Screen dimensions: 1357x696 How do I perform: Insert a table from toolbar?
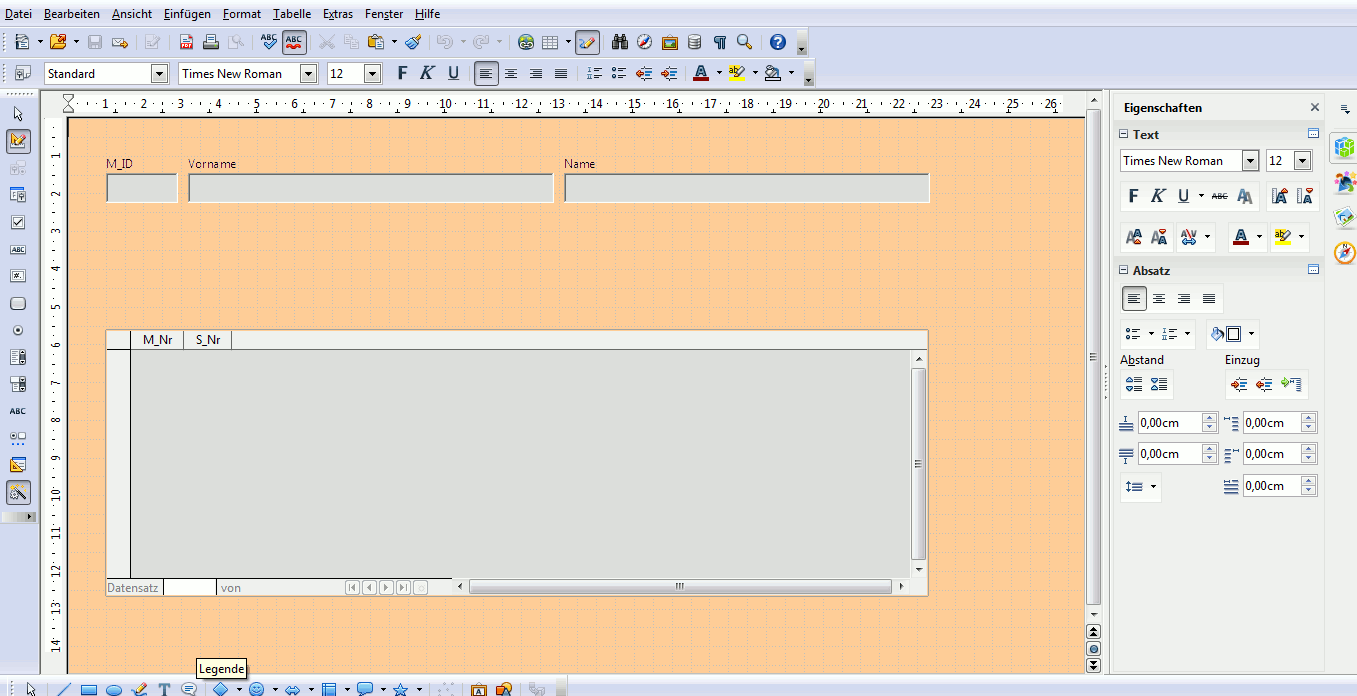point(550,42)
